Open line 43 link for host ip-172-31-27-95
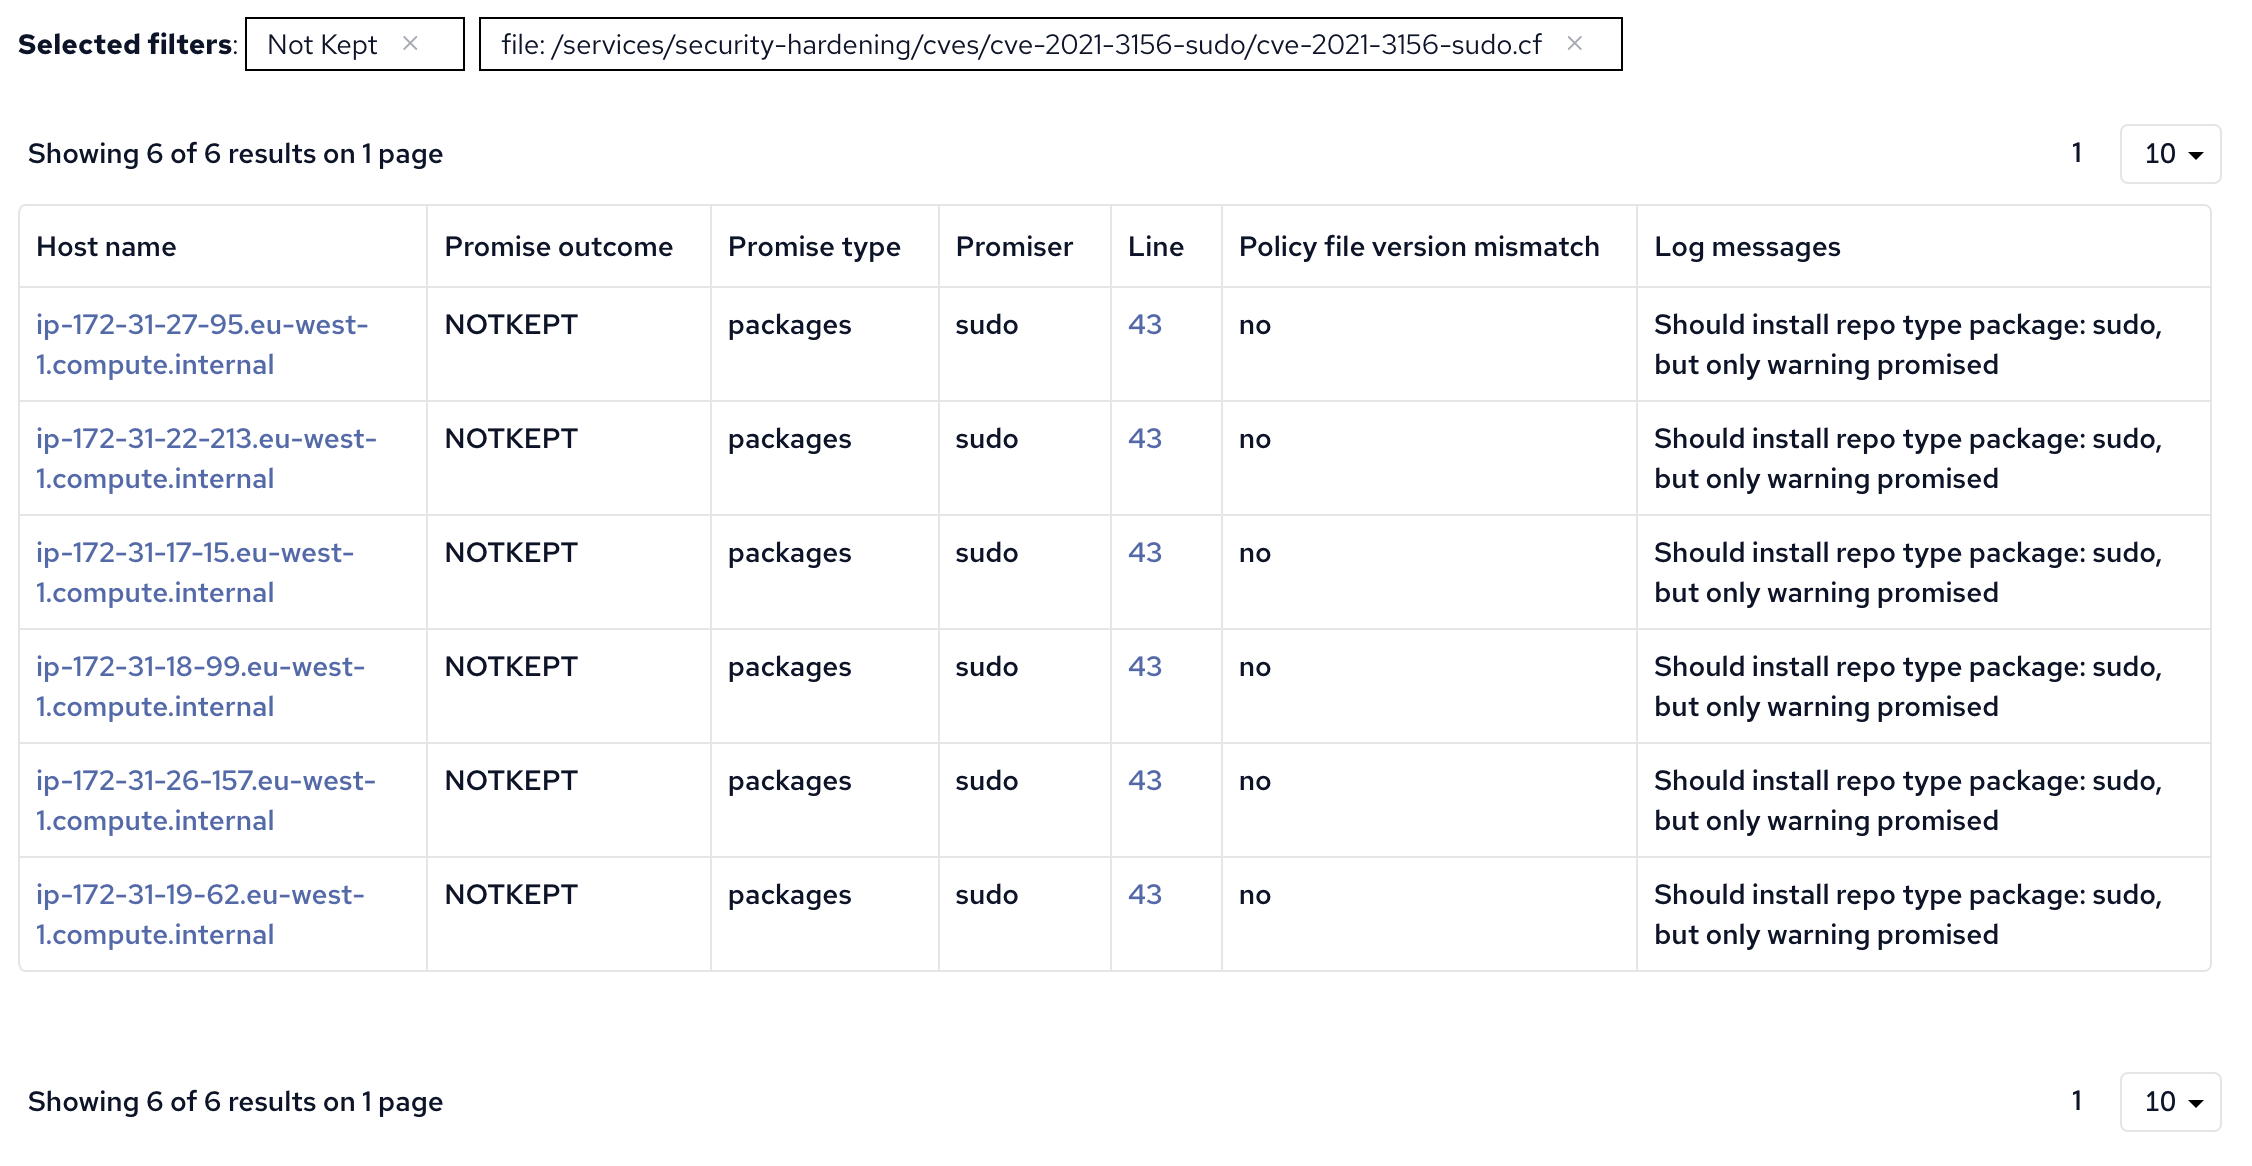The height and width of the screenshot is (1166, 2252). click(1145, 325)
